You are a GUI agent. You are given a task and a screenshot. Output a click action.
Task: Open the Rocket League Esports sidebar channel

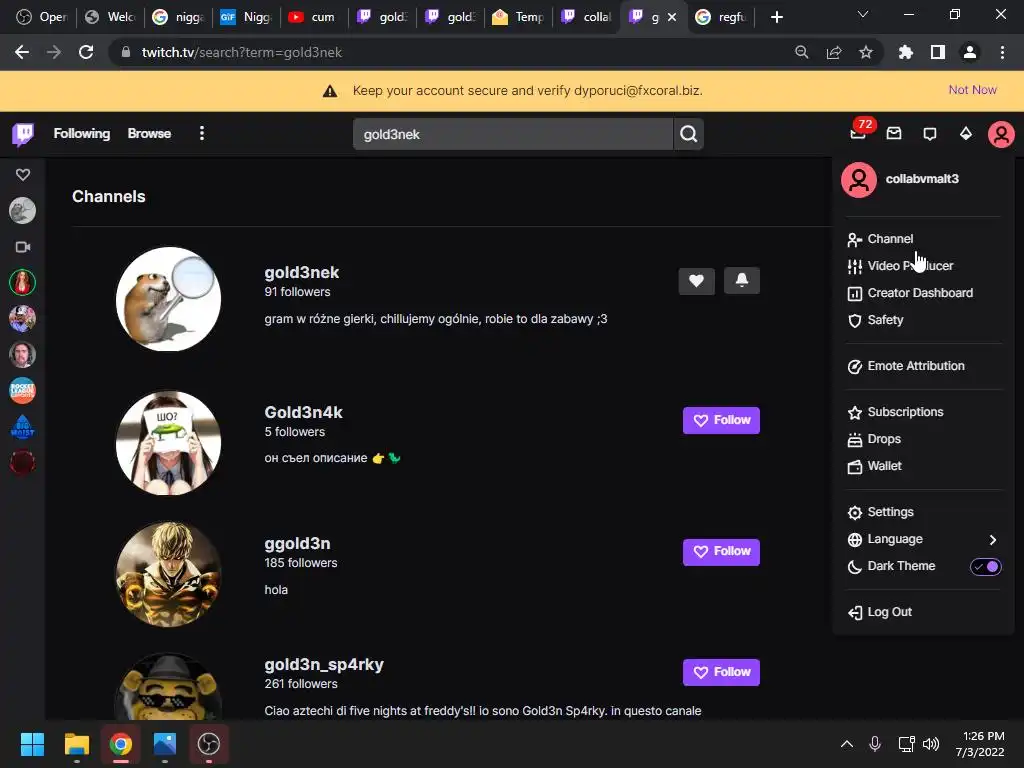(x=23, y=391)
